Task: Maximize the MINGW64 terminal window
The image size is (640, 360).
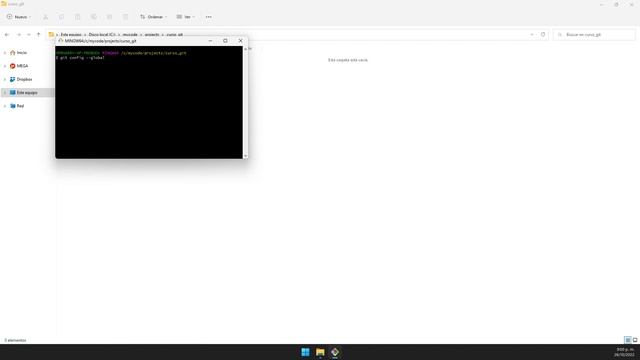Action: 225,41
